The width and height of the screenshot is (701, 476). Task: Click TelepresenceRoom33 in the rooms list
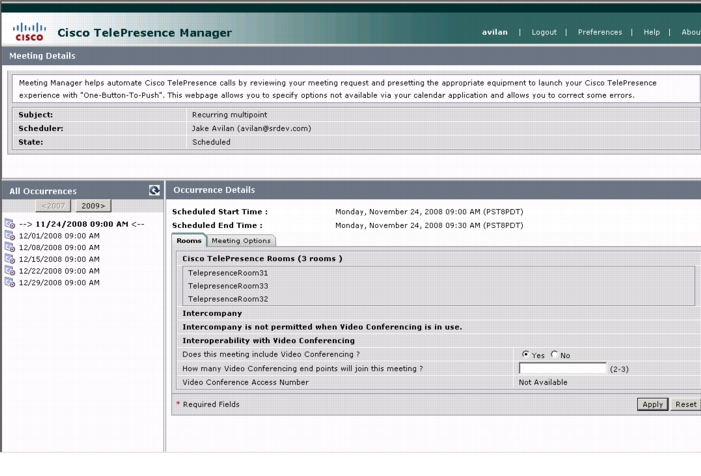(x=228, y=286)
